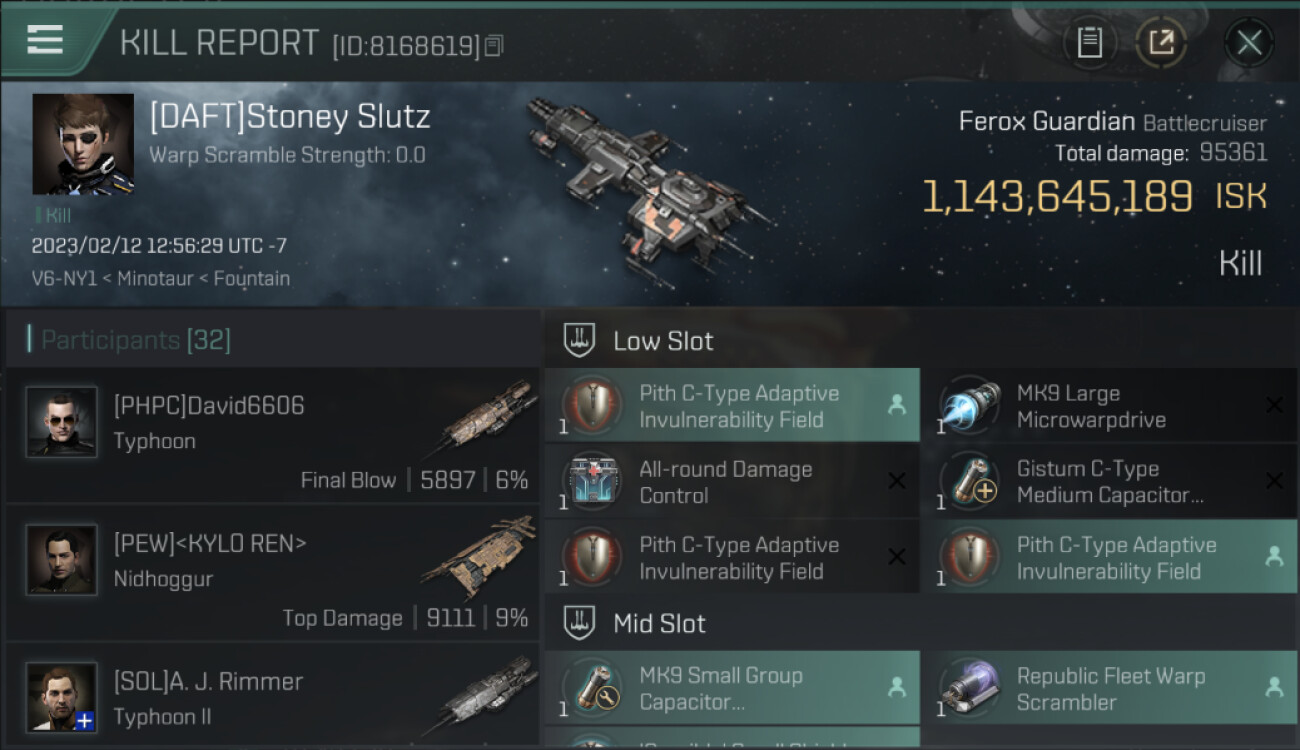Select the Republic Fleet Warp Scrambler icon
The width and height of the screenshot is (1300, 750).
point(969,689)
